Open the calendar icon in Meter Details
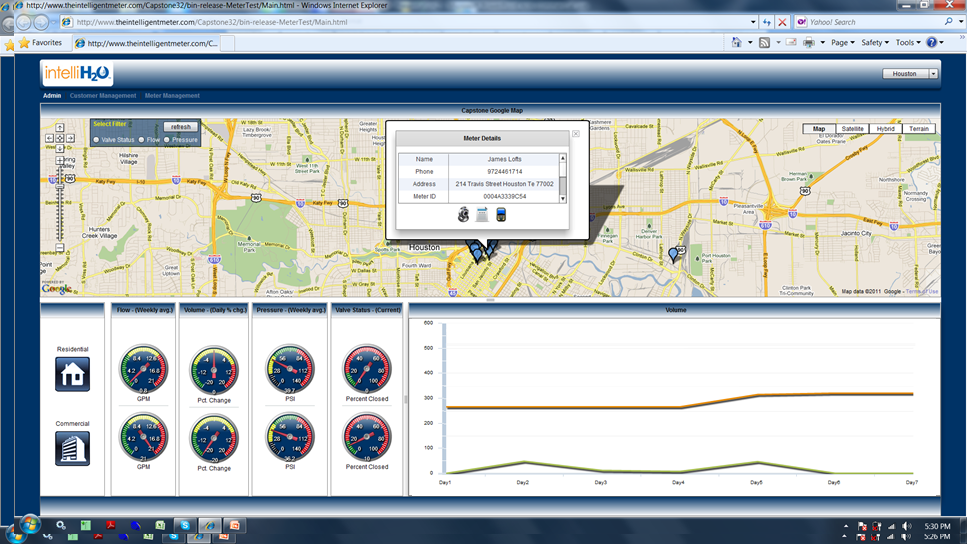 (x=482, y=215)
